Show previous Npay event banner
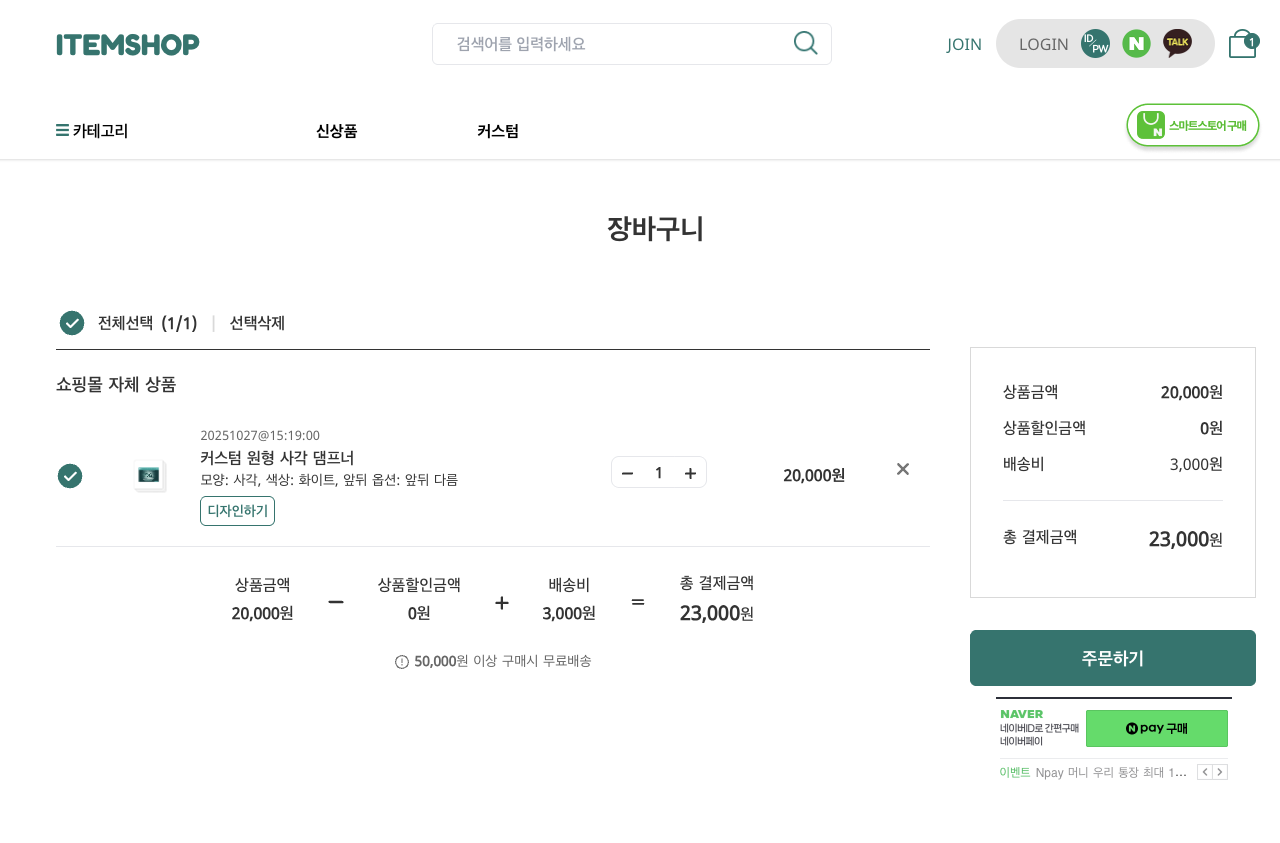Screen dimensions: 1280x843 (x=1204, y=772)
